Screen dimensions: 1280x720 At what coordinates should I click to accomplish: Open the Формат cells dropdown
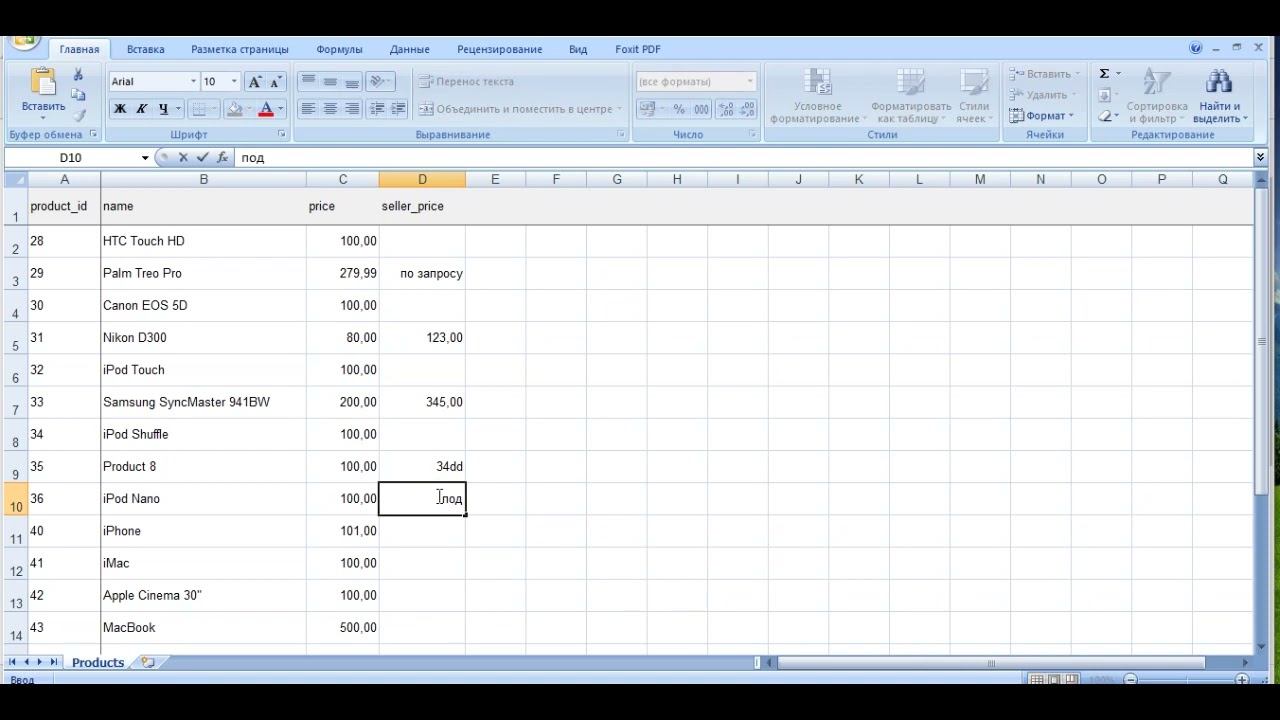tap(1042, 116)
